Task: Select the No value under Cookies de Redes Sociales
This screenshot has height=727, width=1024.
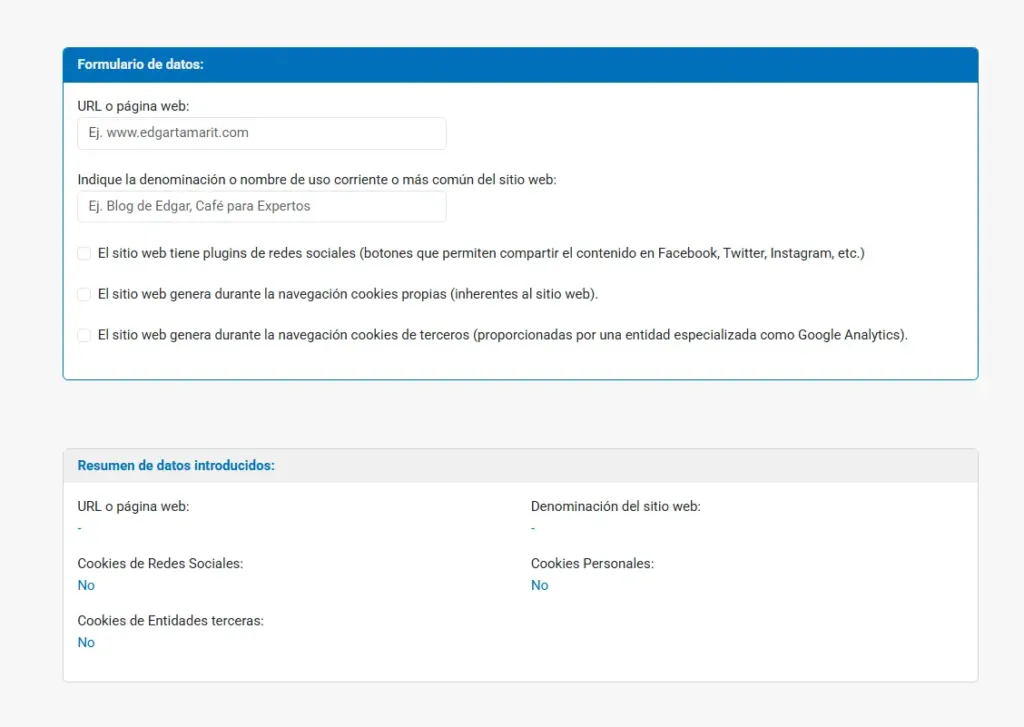Action: pos(86,586)
